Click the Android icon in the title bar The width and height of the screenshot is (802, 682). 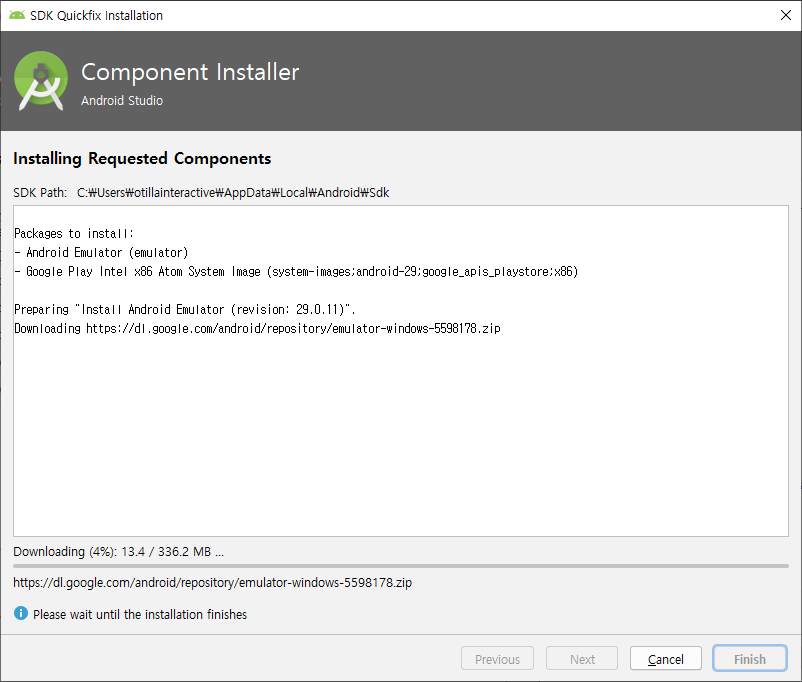coord(17,15)
